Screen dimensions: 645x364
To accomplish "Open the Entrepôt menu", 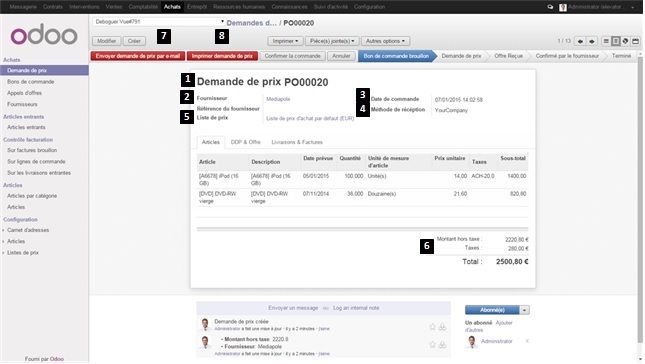I will 197,7.
